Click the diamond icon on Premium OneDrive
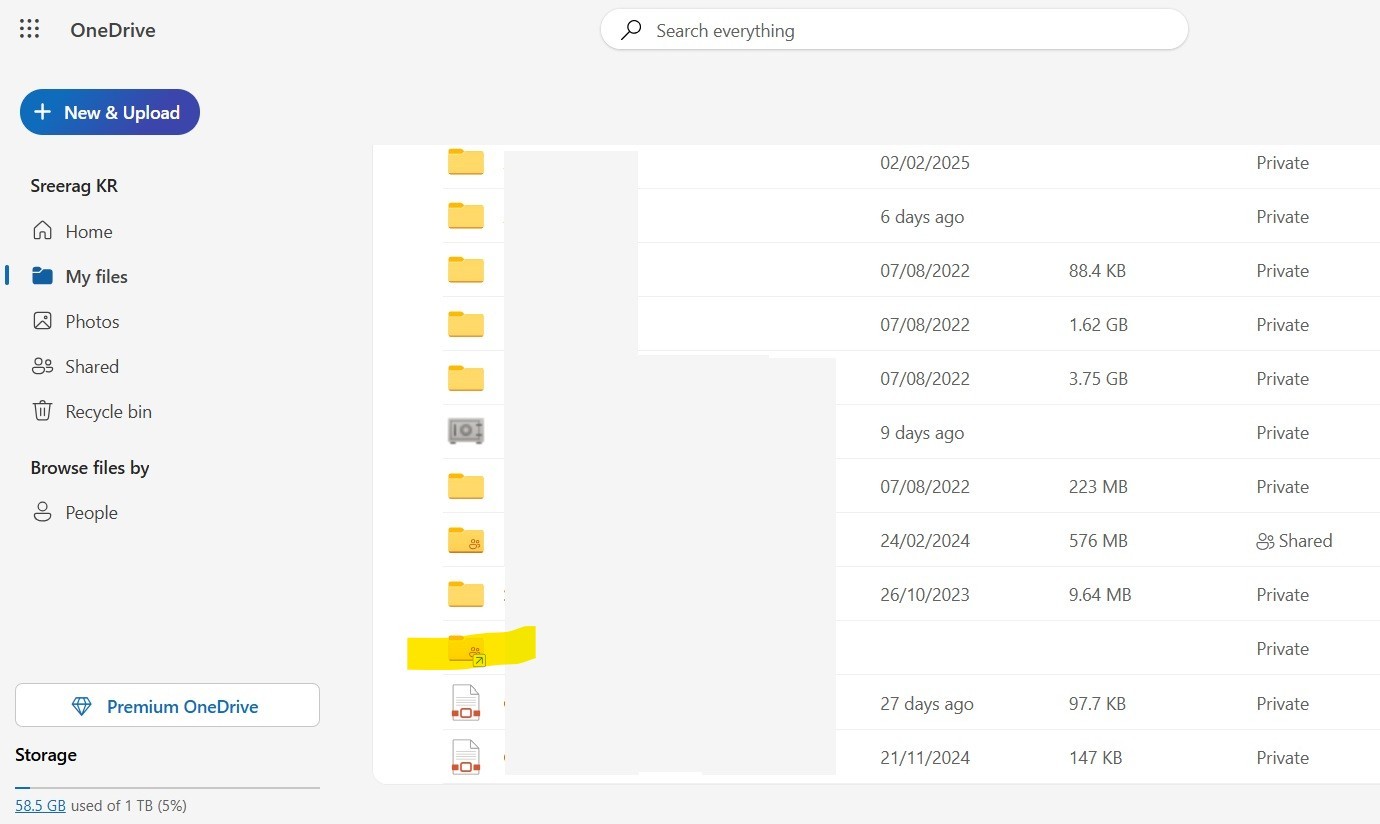This screenshot has width=1380, height=824. click(x=82, y=706)
